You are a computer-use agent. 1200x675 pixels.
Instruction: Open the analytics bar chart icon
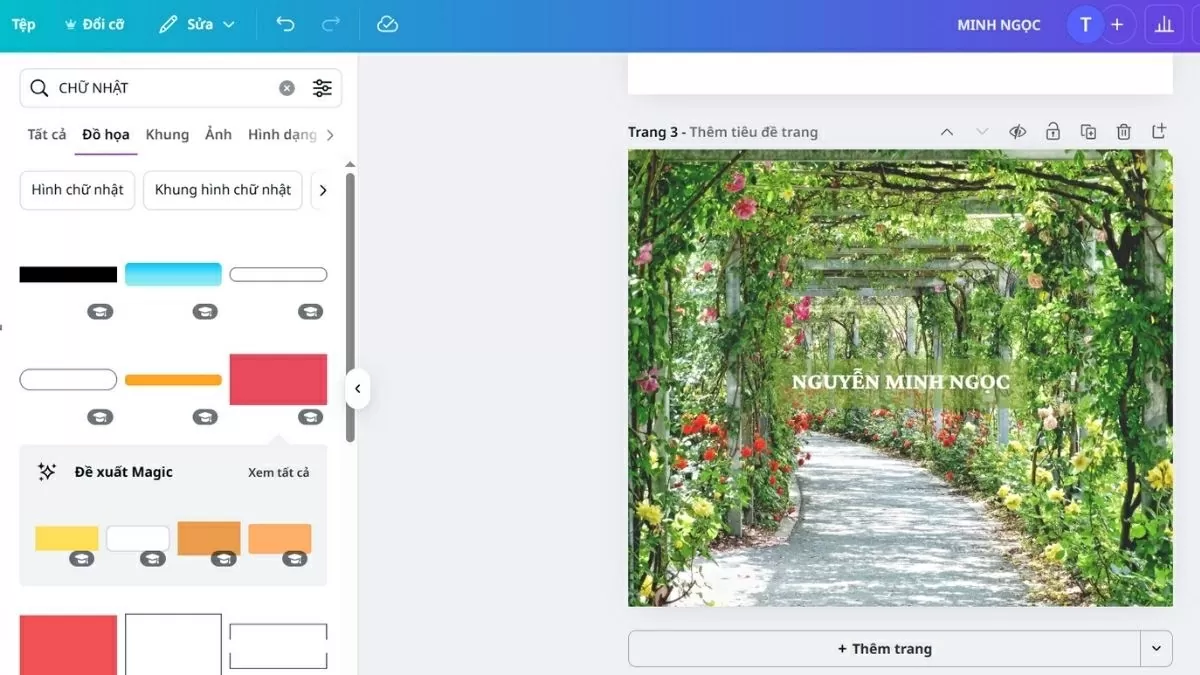pyautogui.click(x=1163, y=25)
